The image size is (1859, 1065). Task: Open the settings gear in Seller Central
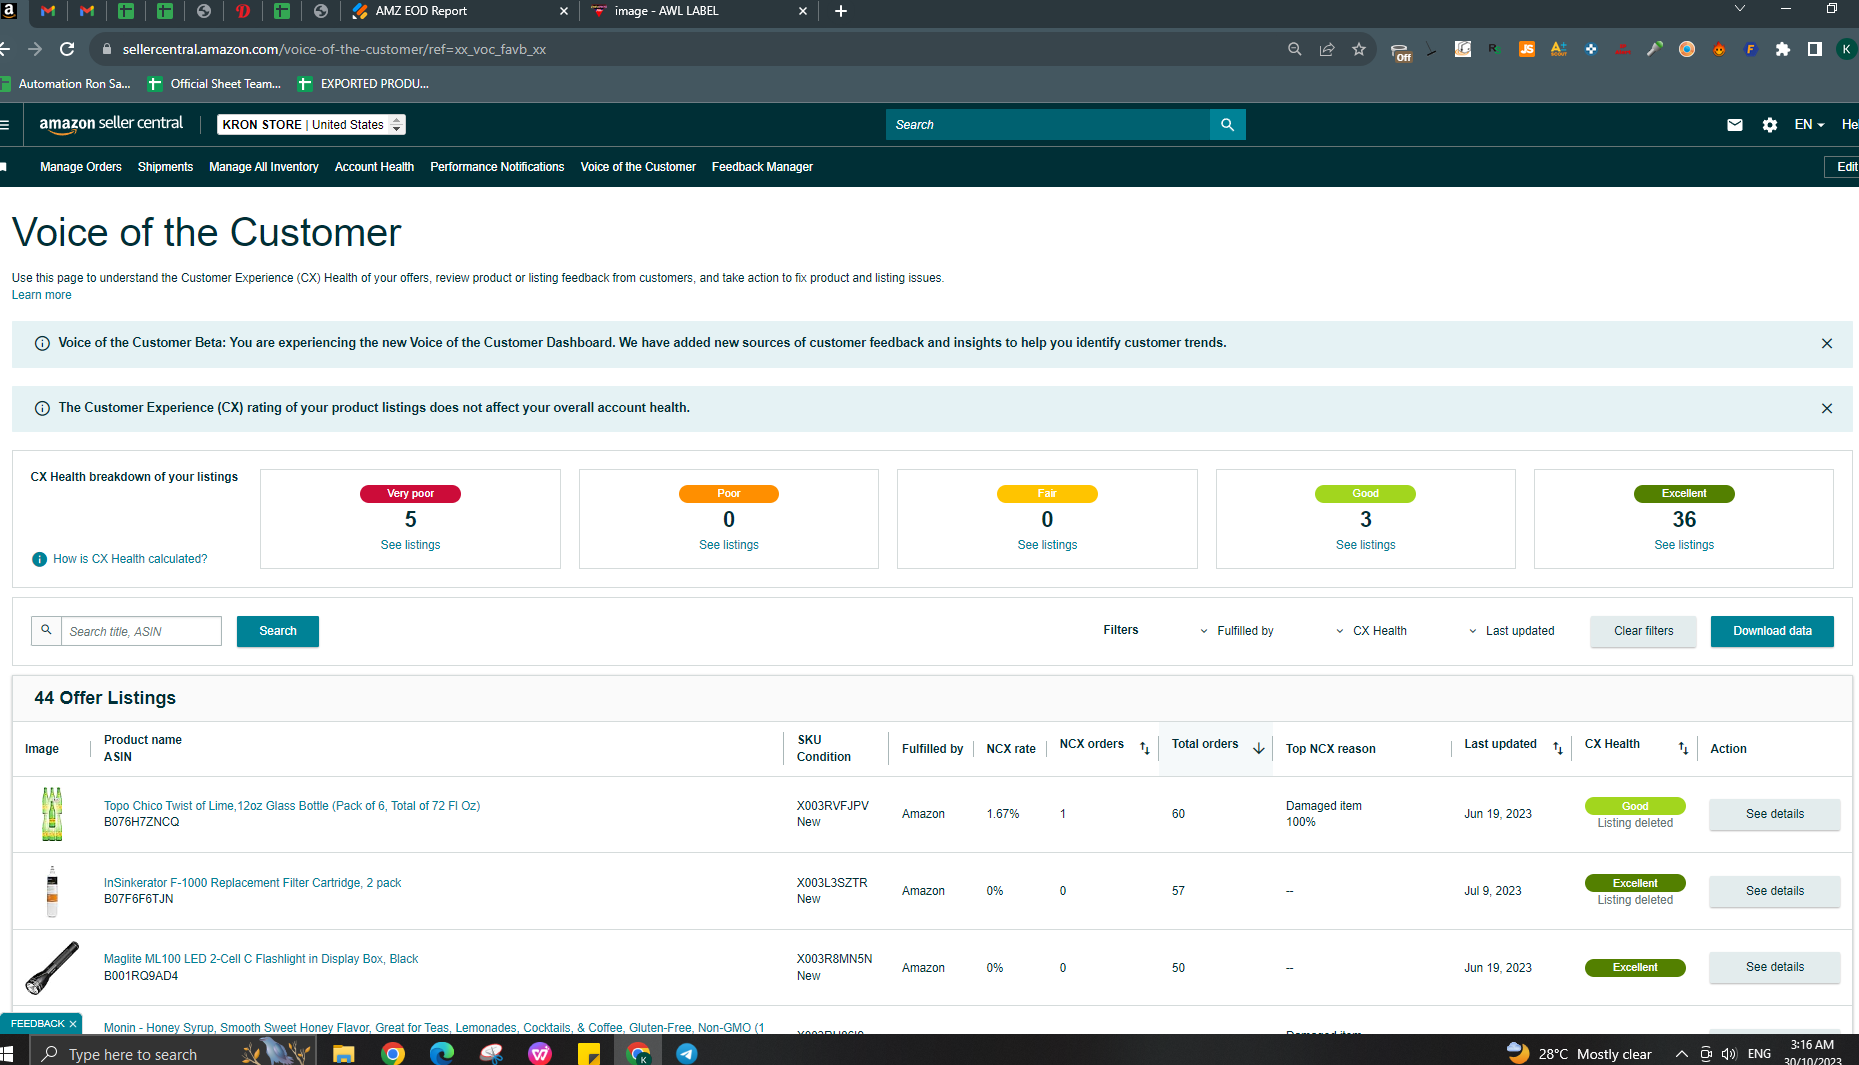pos(1770,125)
